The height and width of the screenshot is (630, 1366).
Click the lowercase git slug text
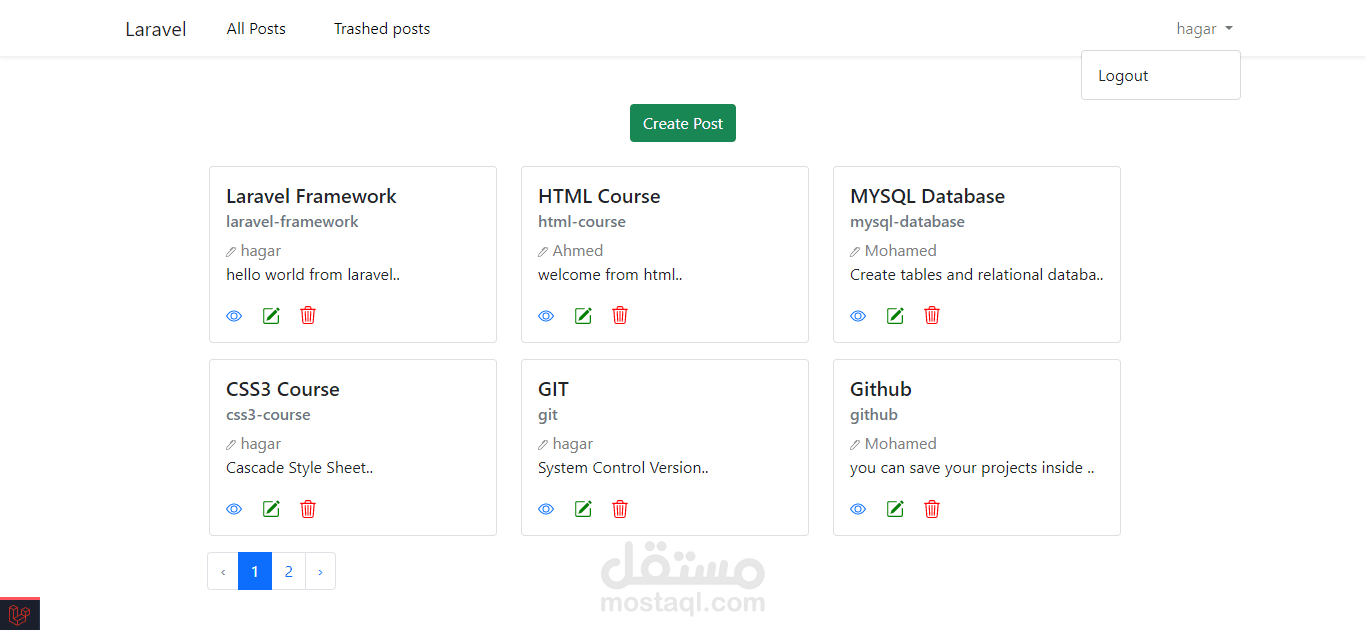tap(548, 415)
